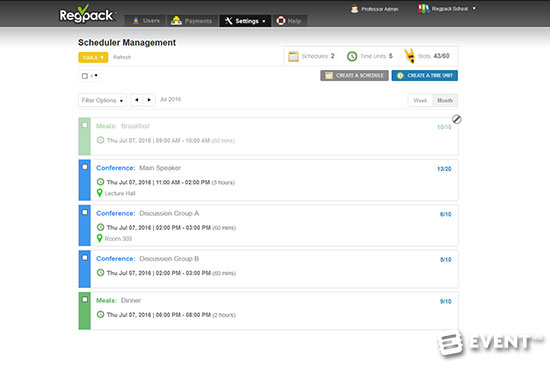550x365 pixels.
Task: Click the Settings wrench icon
Action: tap(228, 21)
